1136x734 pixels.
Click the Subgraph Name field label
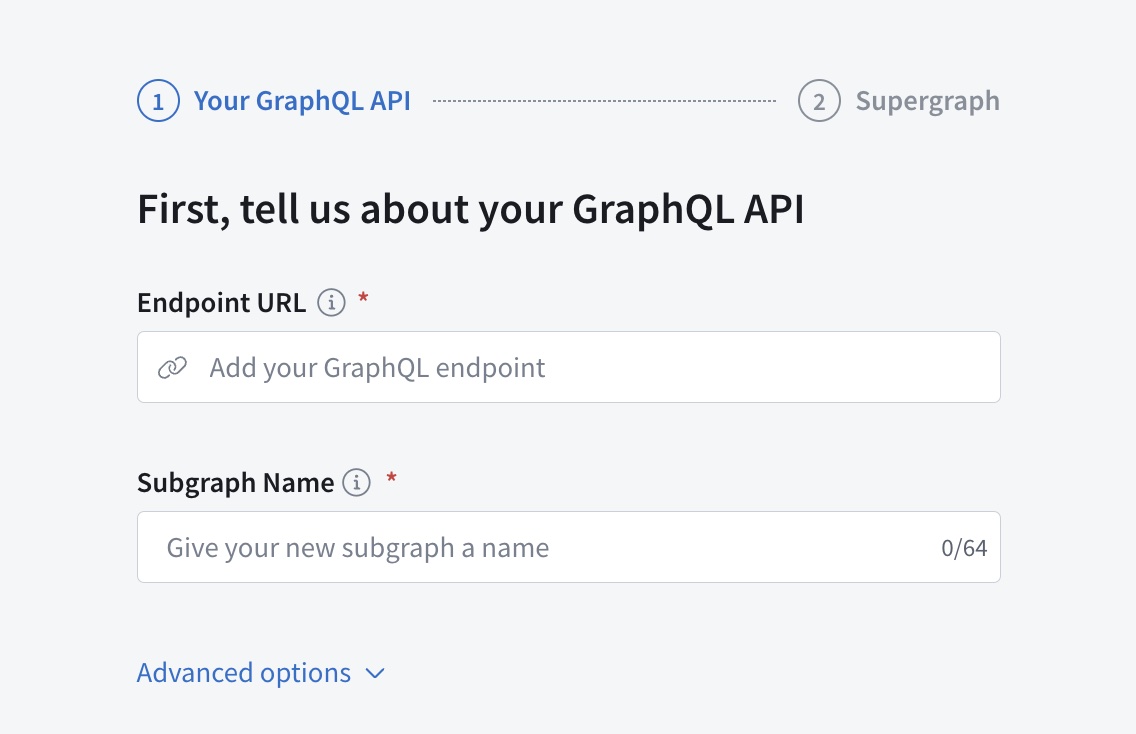pyautogui.click(x=235, y=482)
